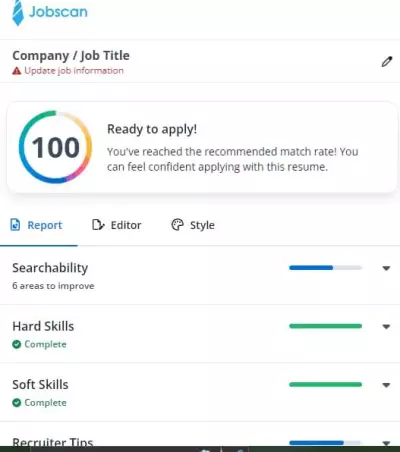Click the Jobscan tie logo icon

(x=18, y=13)
